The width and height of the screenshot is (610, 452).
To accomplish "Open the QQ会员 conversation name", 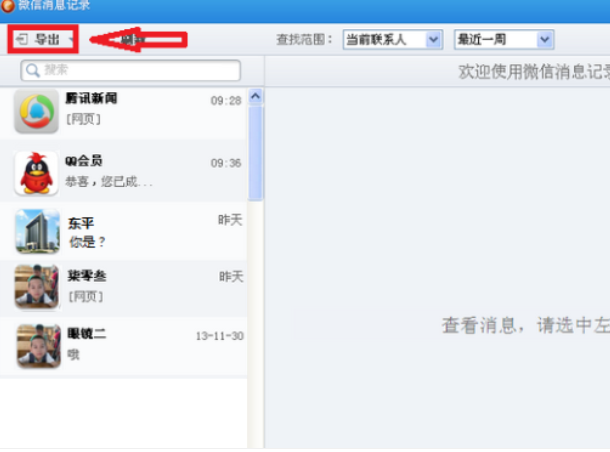I will pos(84,161).
